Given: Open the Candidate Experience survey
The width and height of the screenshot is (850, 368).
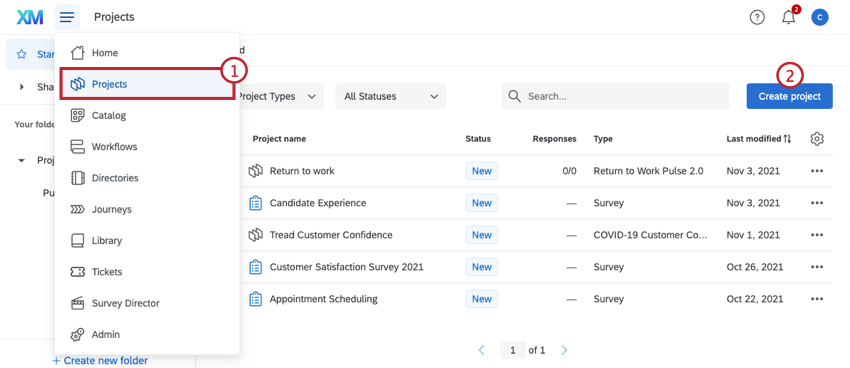Looking at the screenshot, I should coord(318,203).
